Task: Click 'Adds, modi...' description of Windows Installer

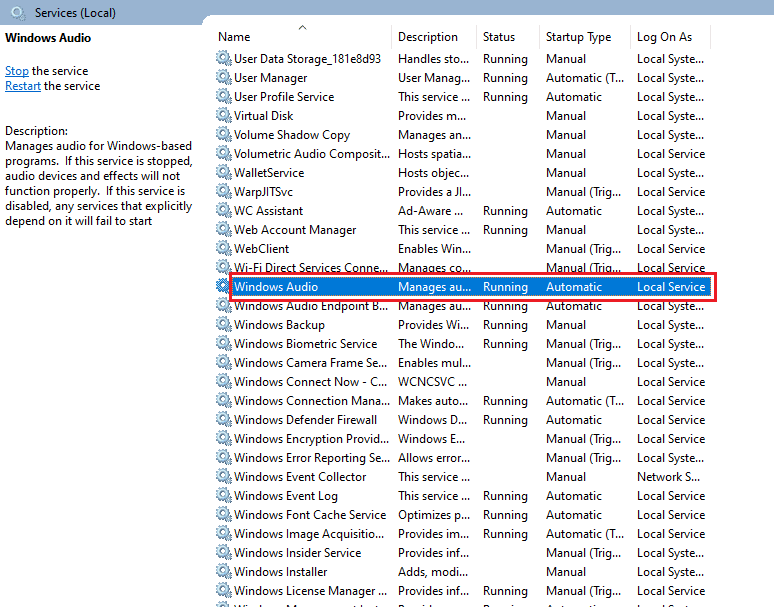Action: pos(433,572)
